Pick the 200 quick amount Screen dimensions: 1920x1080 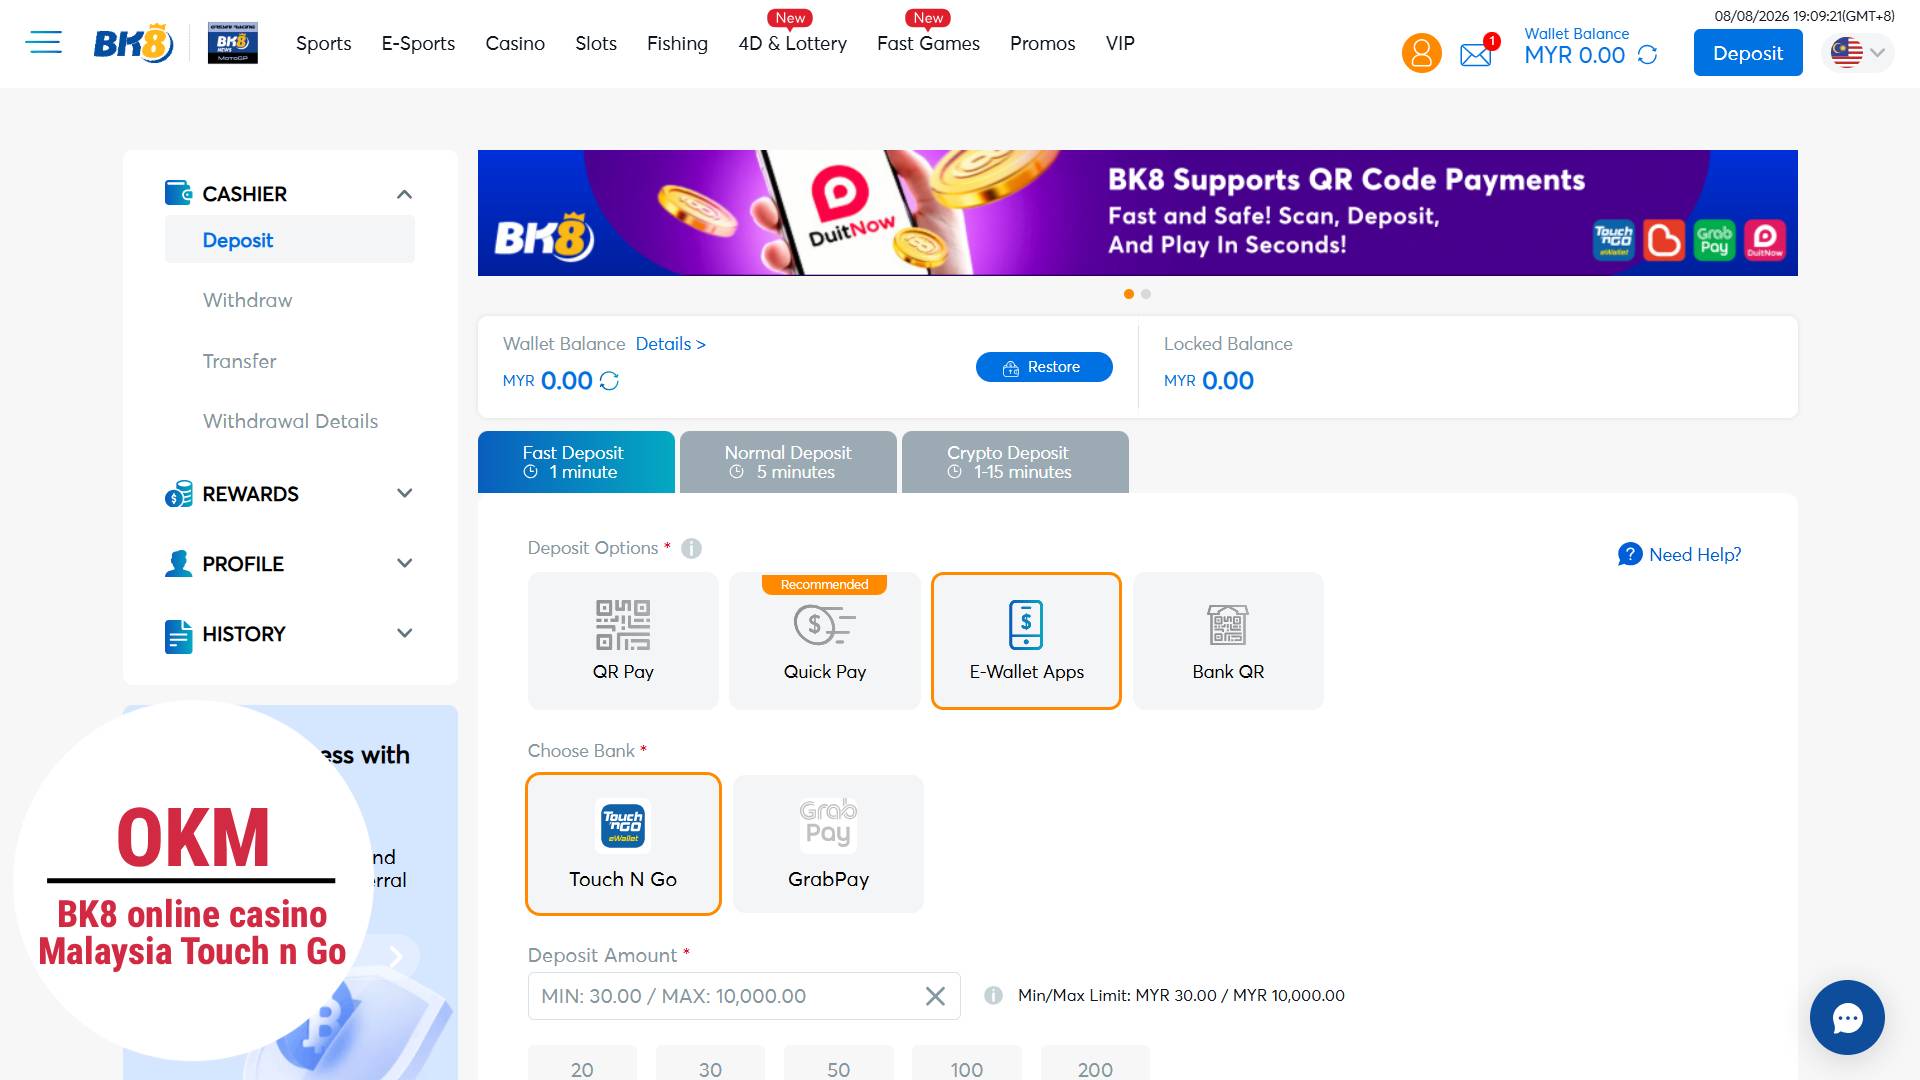point(1095,1064)
